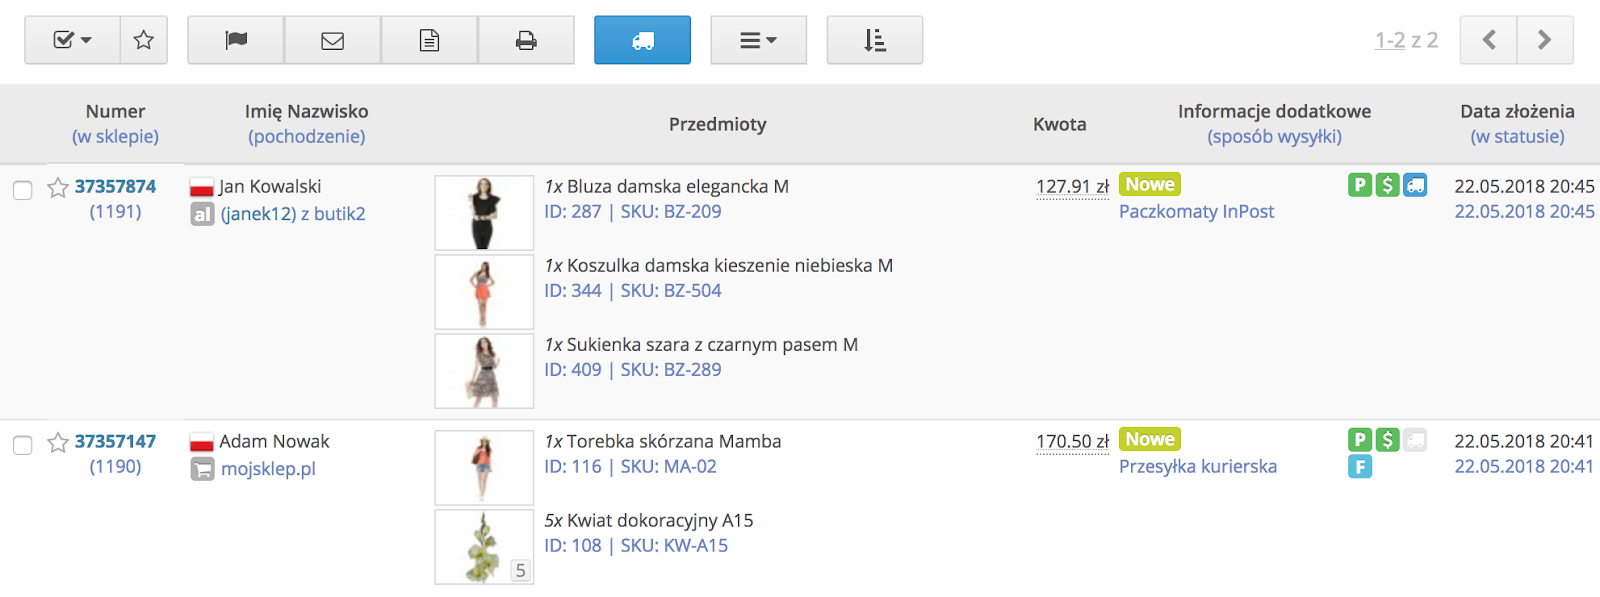1600x597 pixels.
Task: Click the document icon in the toolbar
Action: 429,40
